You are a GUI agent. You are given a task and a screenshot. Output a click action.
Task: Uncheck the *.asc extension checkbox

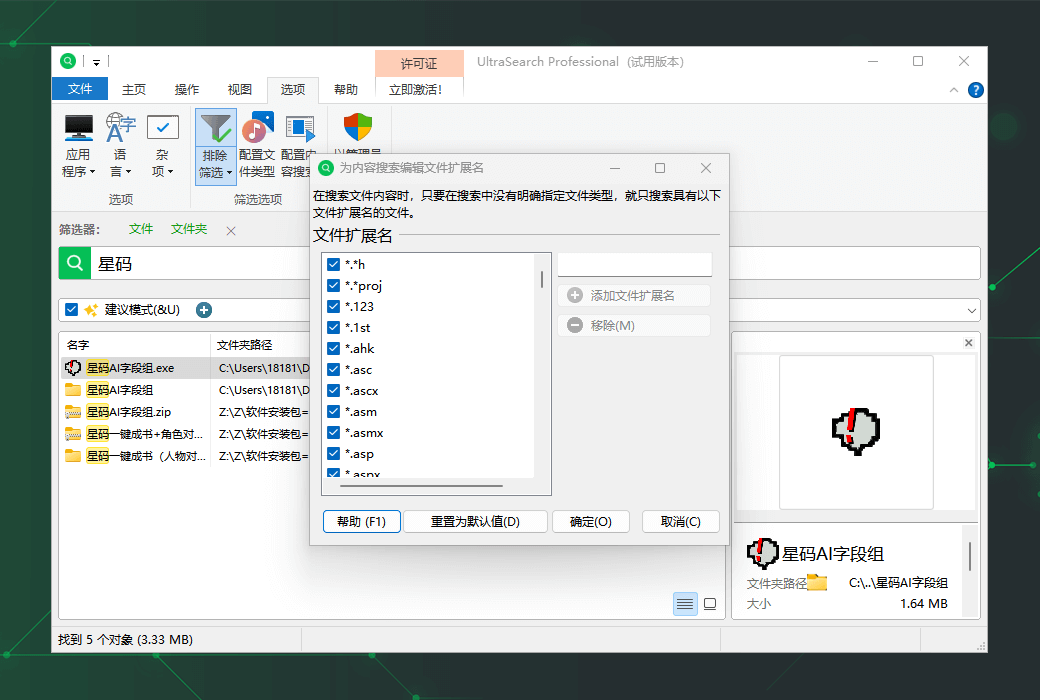click(334, 370)
